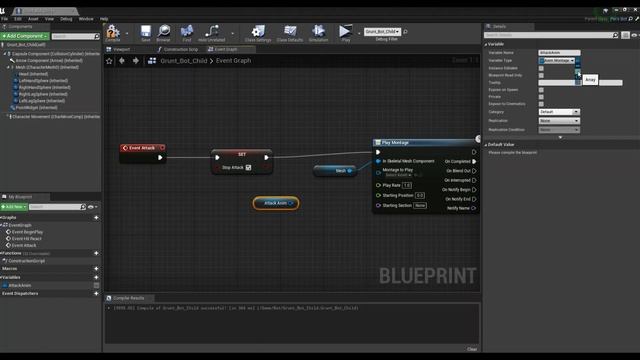Open the File menu
The width and height of the screenshot is (640, 360).
coord(4,19)
